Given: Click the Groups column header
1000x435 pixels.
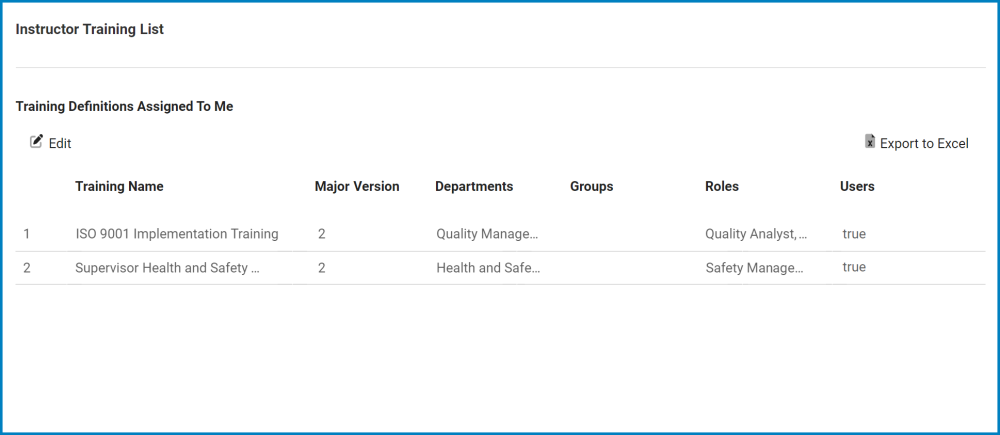Looking at the screenshot, I should (591, 186).
